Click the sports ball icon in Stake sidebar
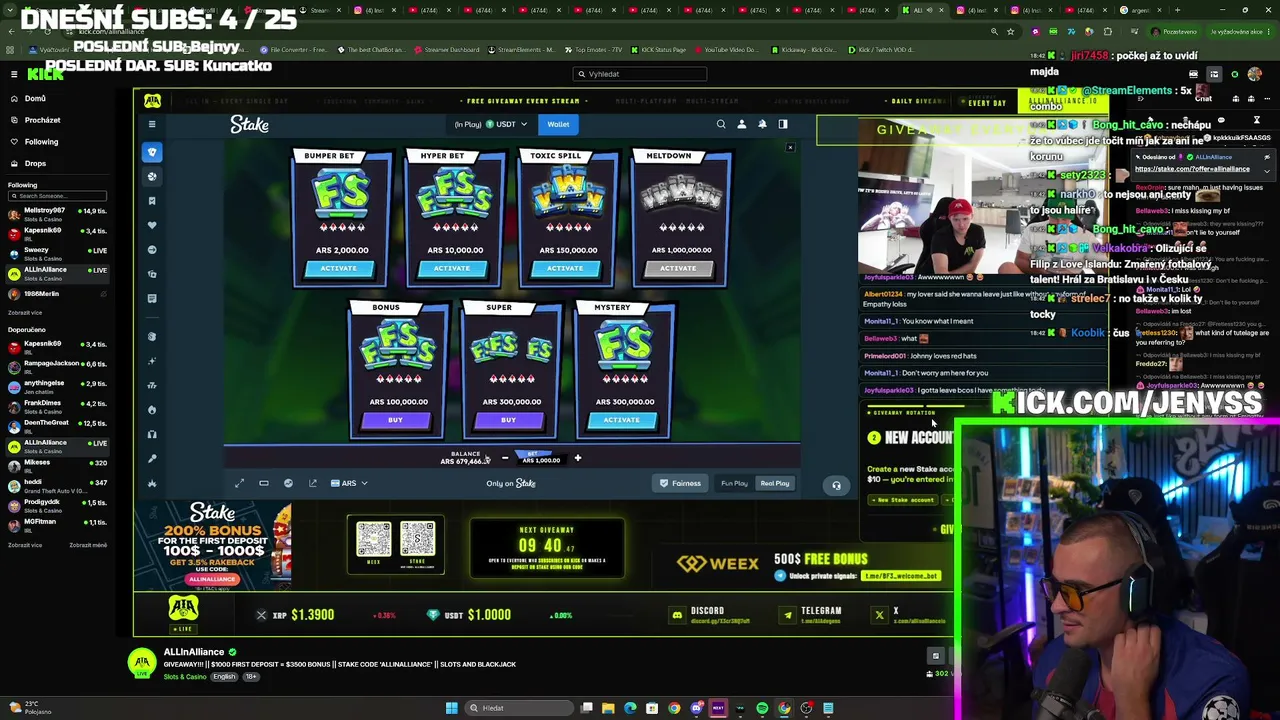 pos(152,176)
